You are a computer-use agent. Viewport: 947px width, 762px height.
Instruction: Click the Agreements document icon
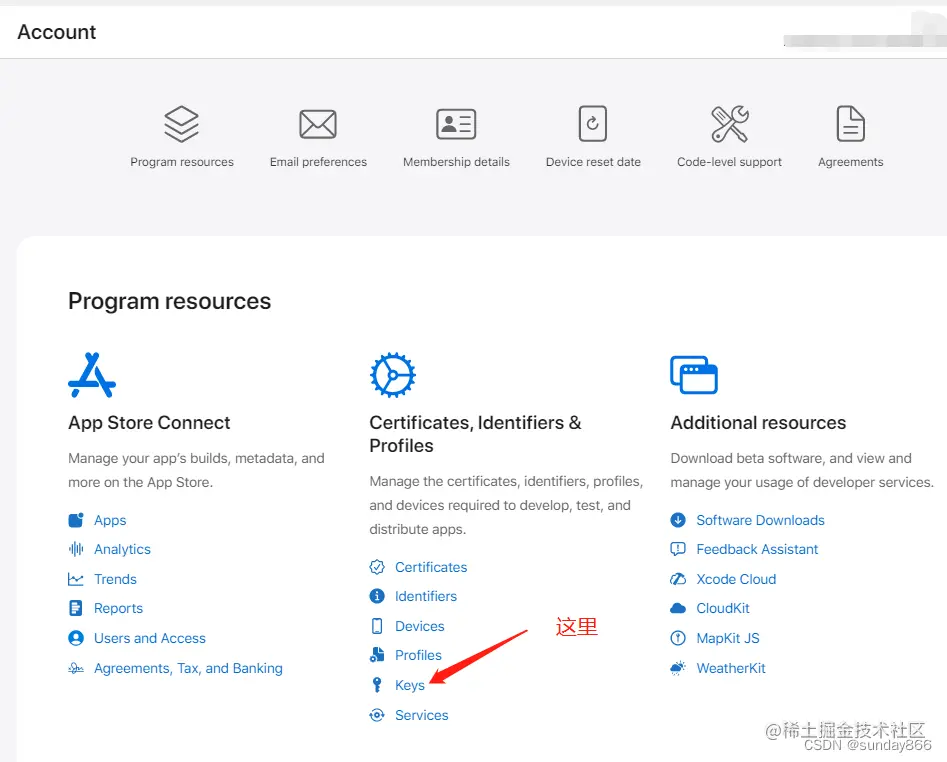point(850,124)
